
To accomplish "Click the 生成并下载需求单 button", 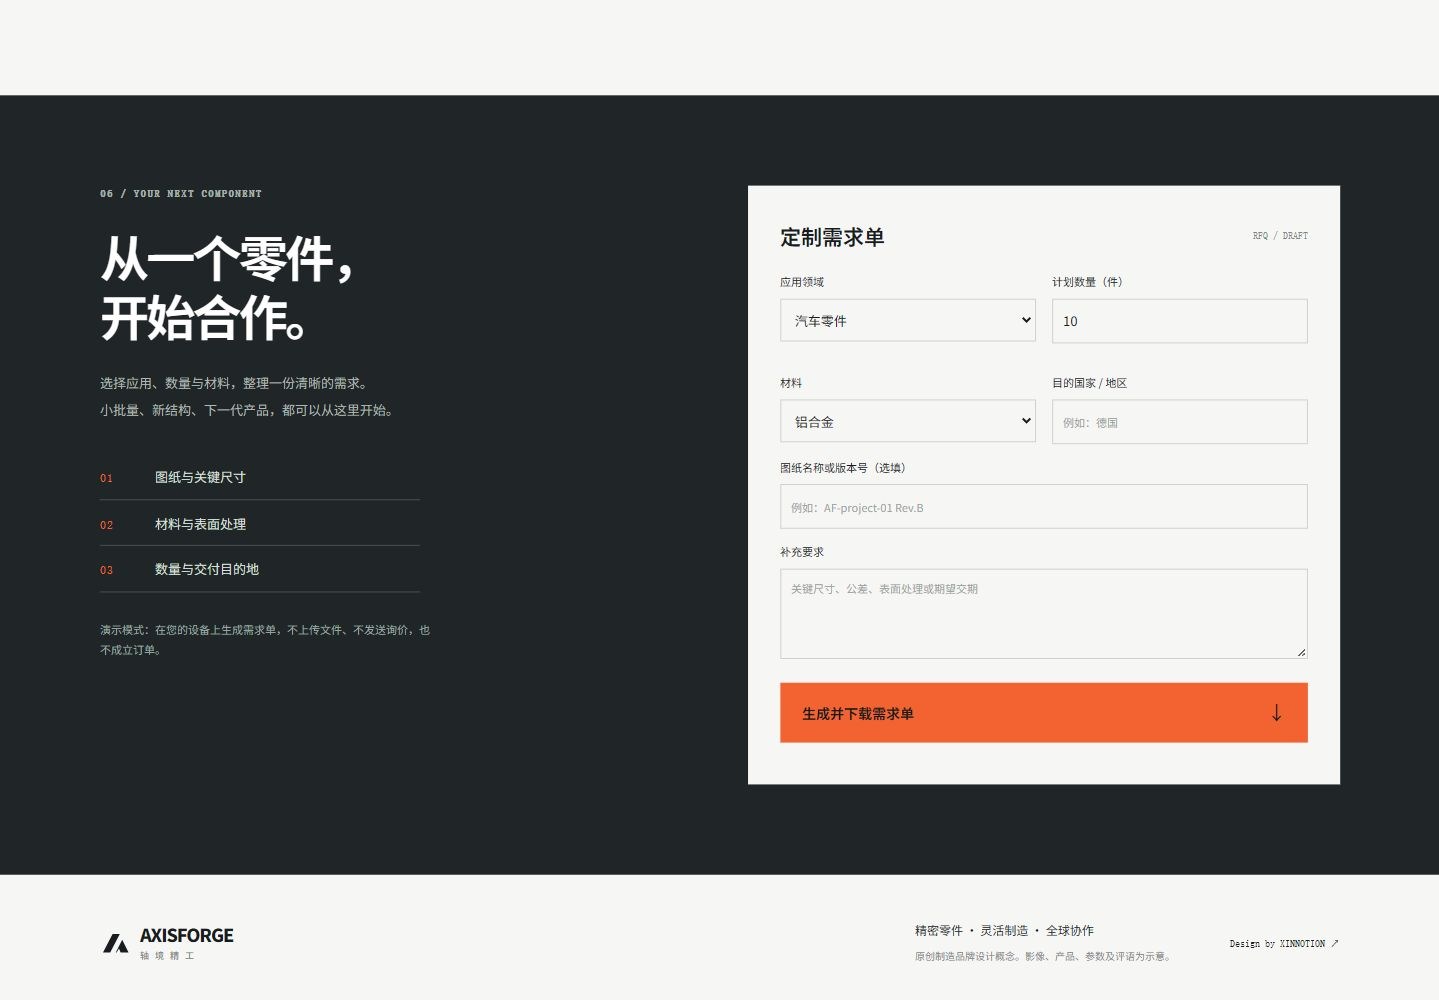I will click(x=1044, y=713).
